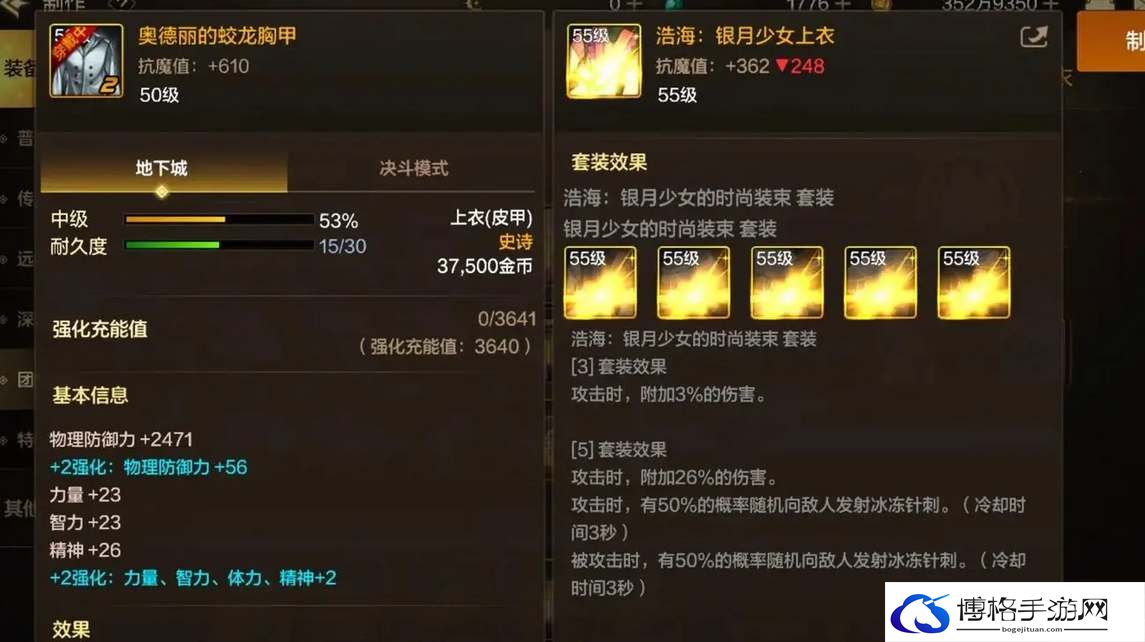1145x642 pixels.
Task: Switch to the 决斗模式 tab
Action: 413,169
